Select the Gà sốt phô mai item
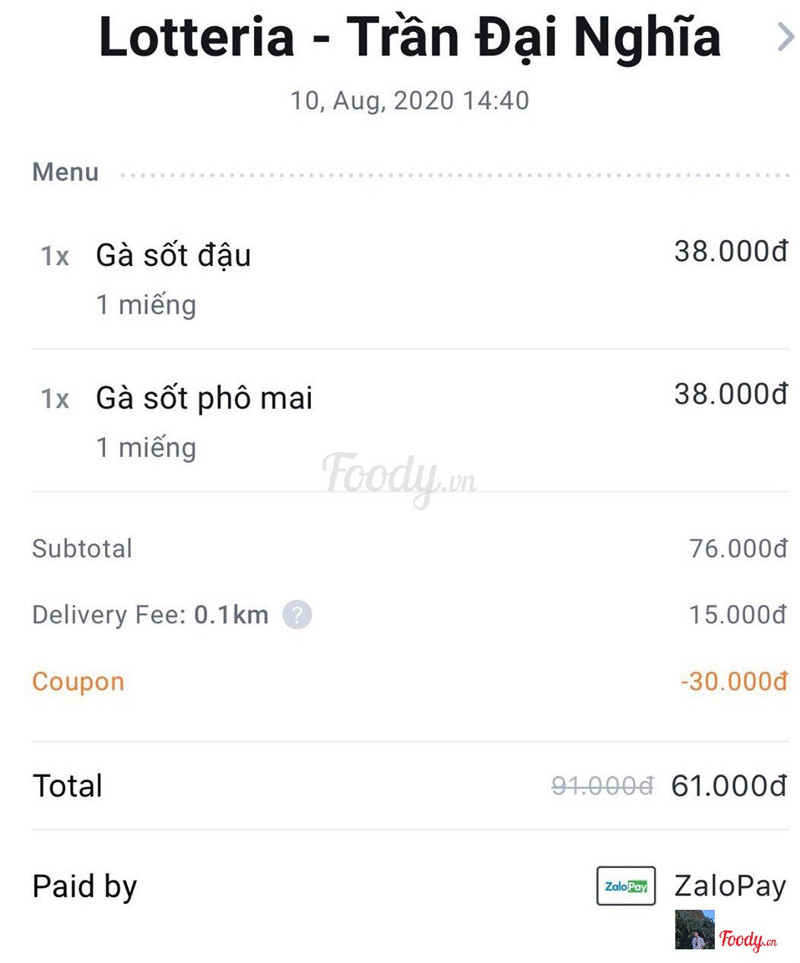Viewport: 800px width, 963px height. coord(204,398)
